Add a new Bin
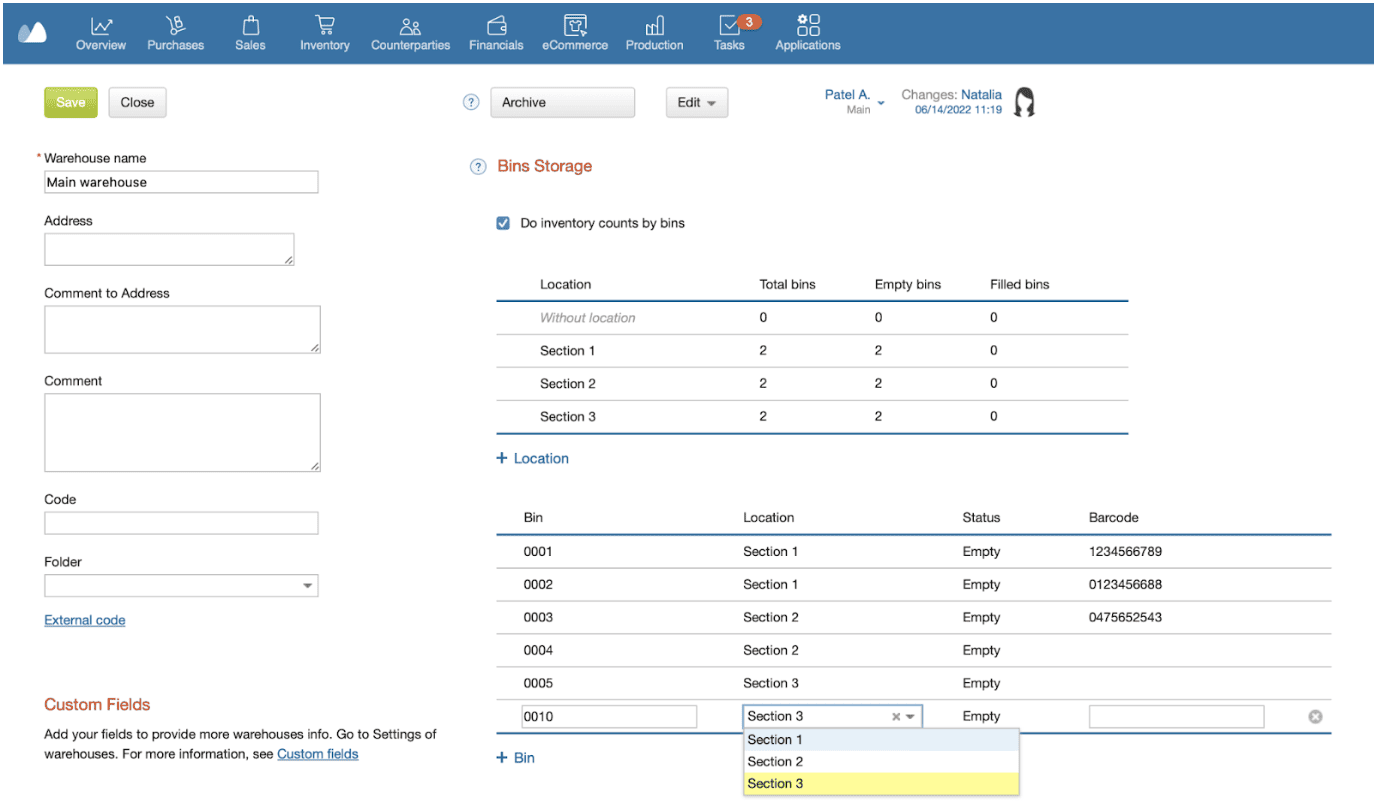The image size is (1374, 808). tap(516, 757)
